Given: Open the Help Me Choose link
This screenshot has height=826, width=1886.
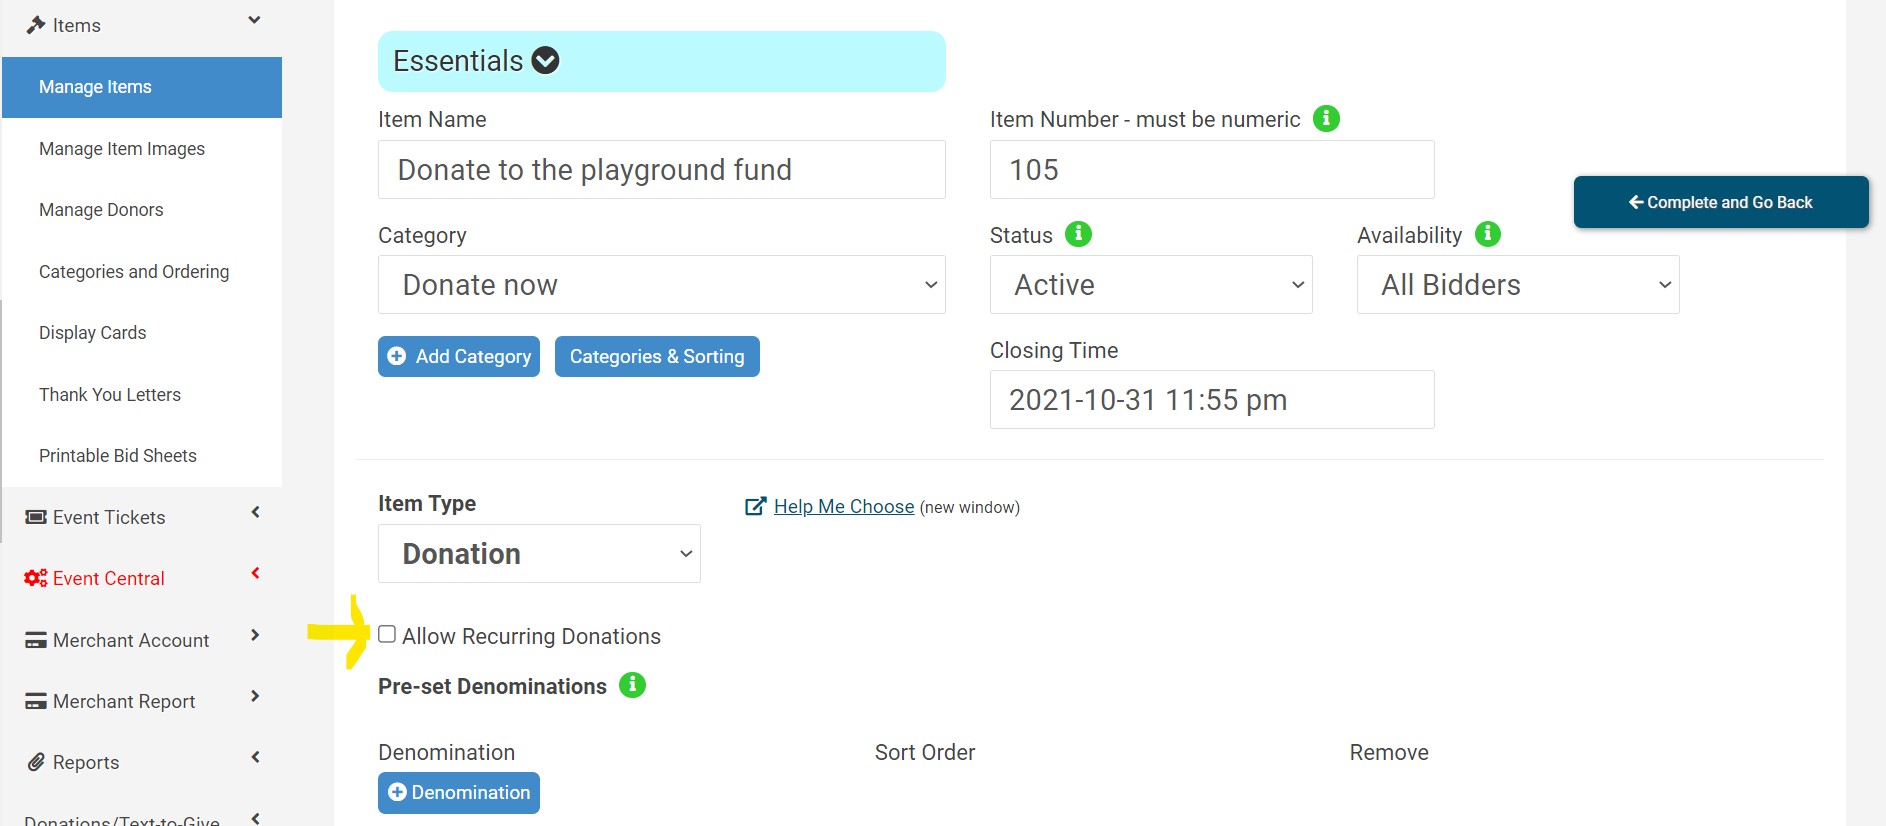Looking at the screenshot, I should (843, 507).
